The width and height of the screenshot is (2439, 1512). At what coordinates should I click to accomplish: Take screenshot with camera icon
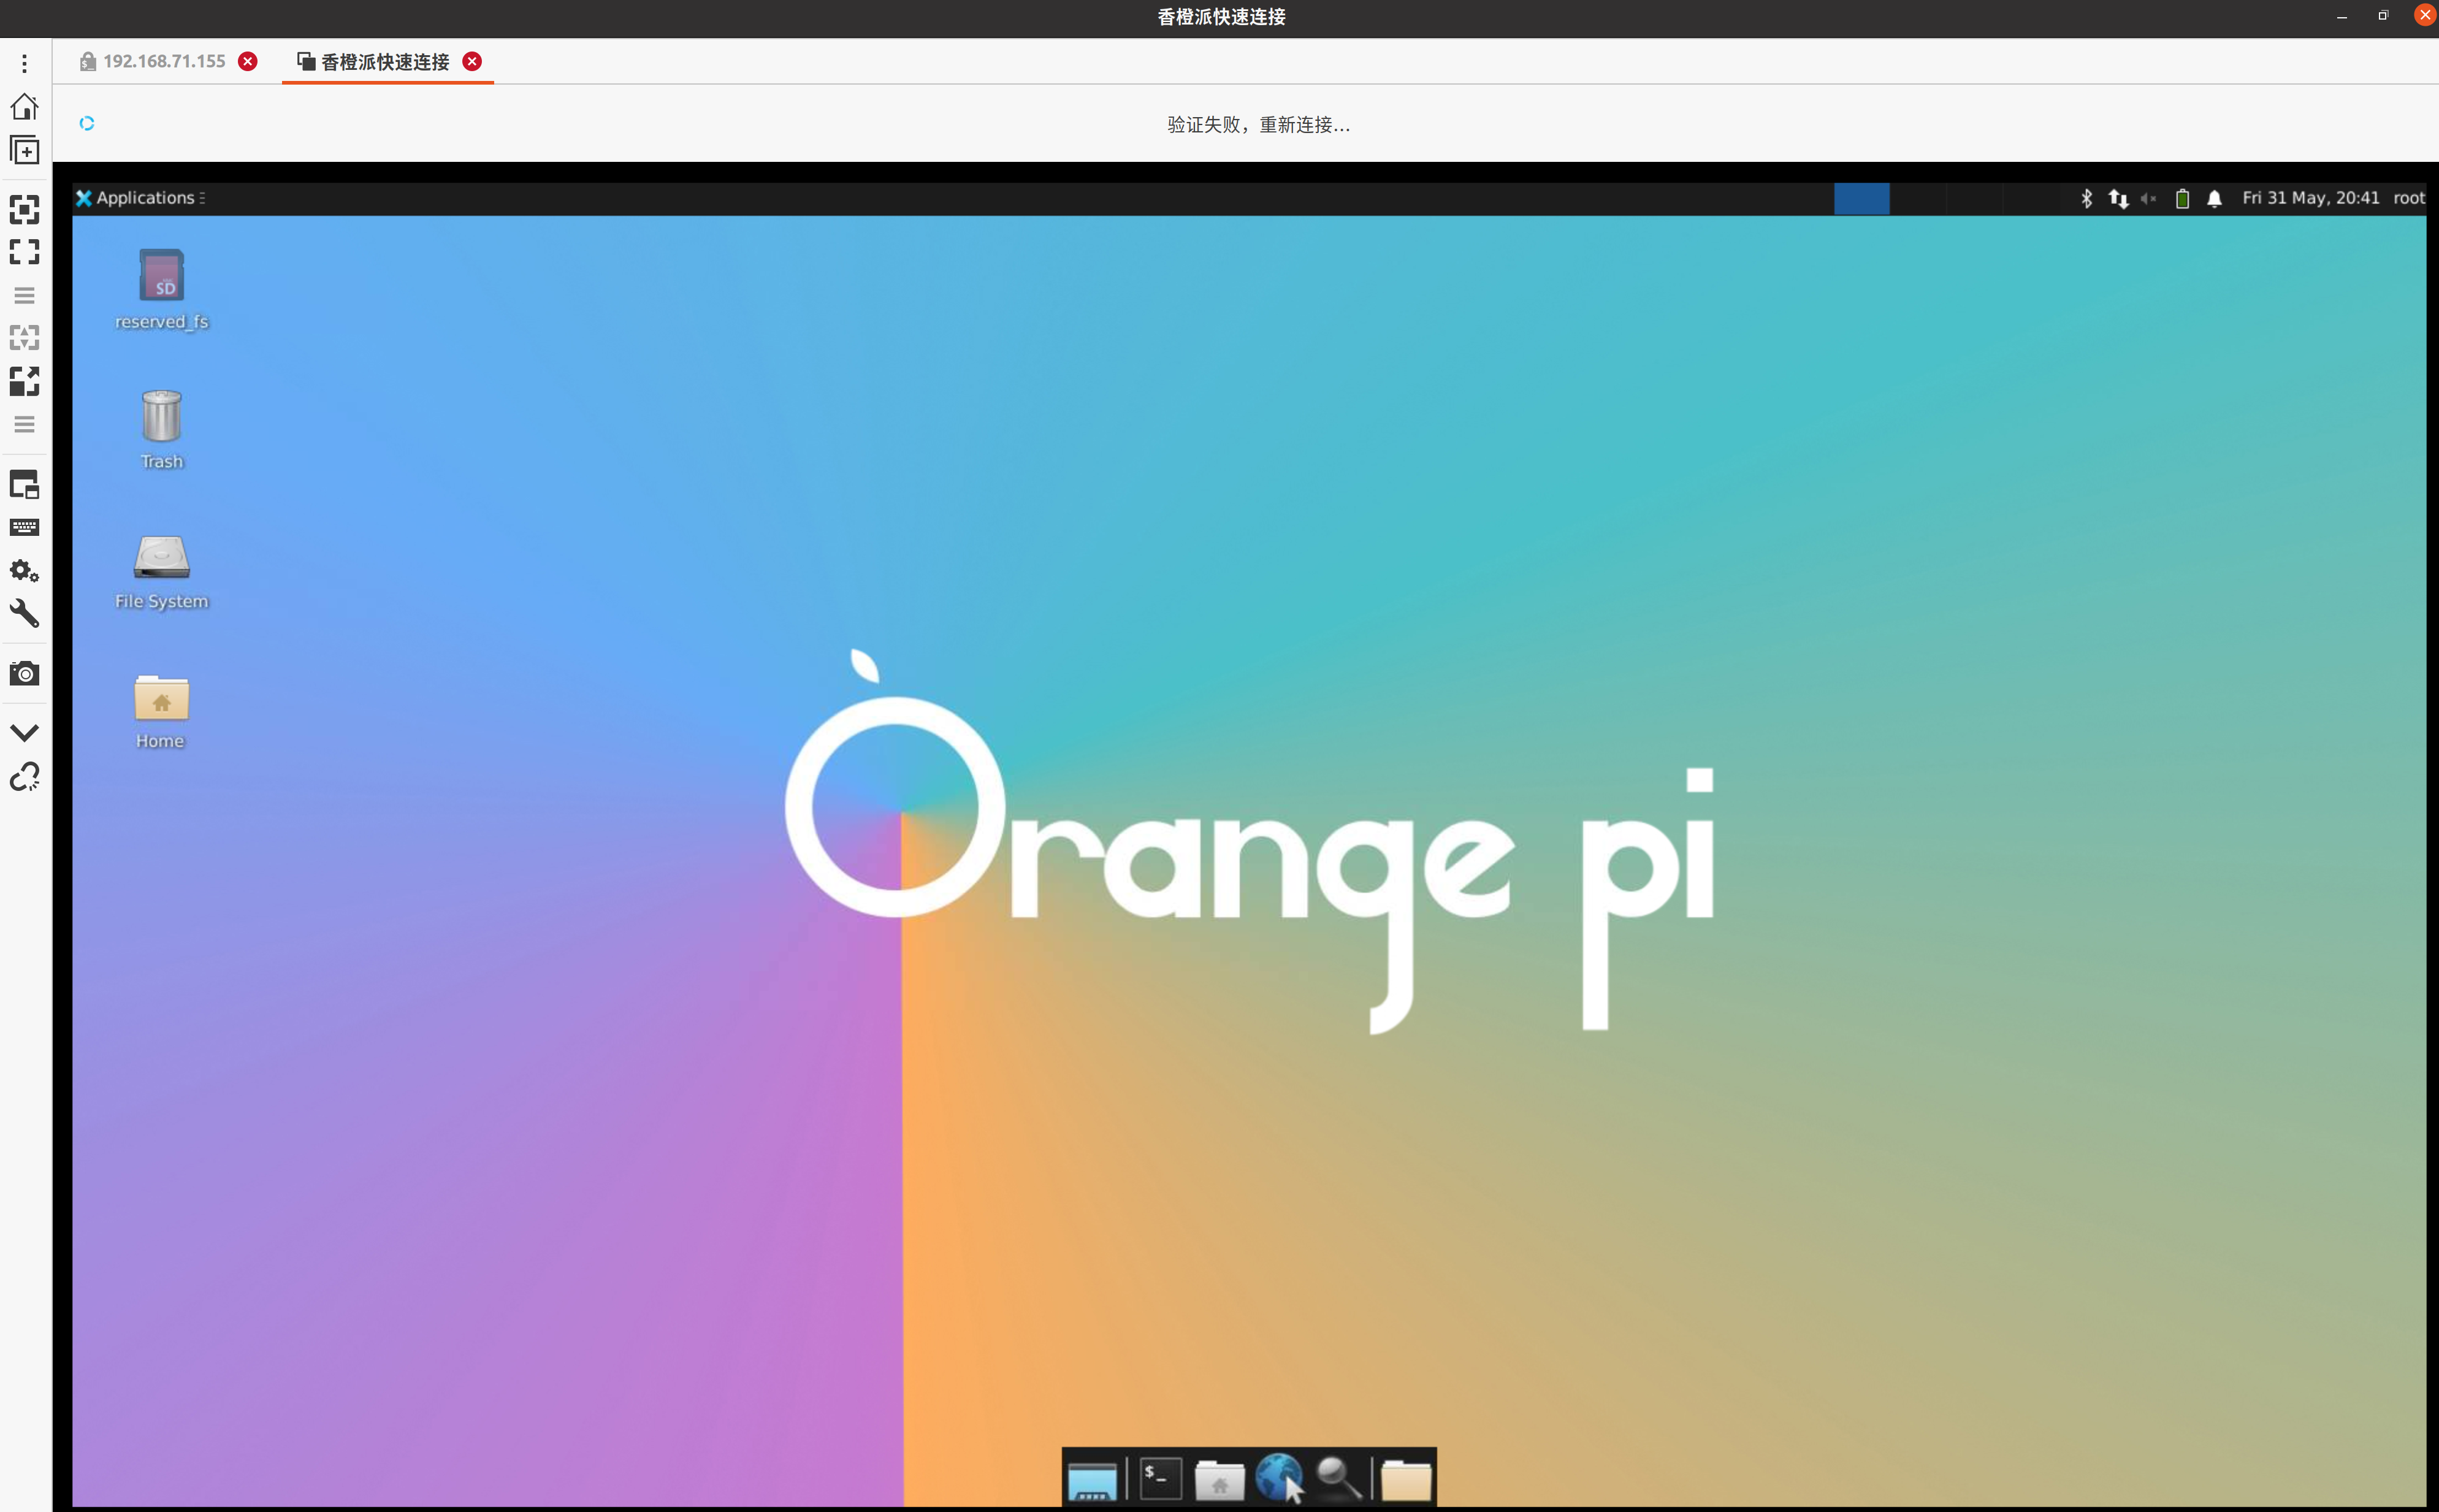[24, 674]
